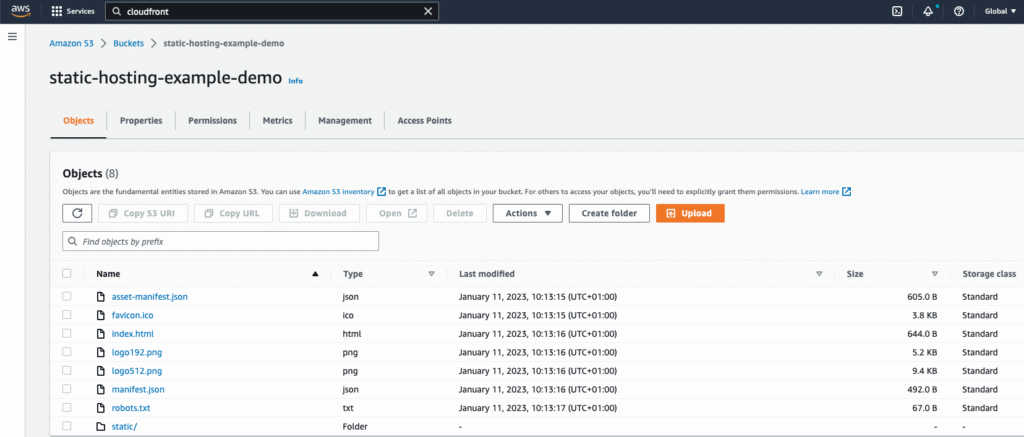Click the Copy URL button

pyautogui.click(x=233, y=213)
